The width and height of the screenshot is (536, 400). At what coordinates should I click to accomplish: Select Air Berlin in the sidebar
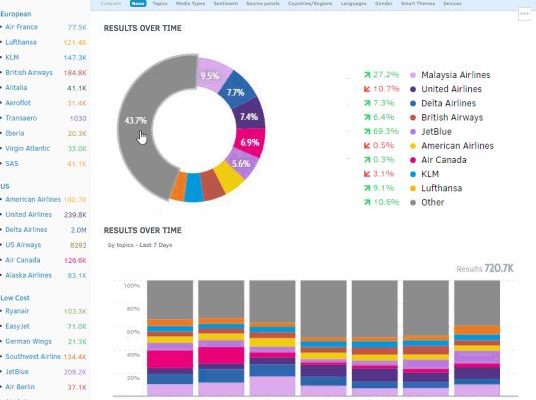pyautogui.click(x=20, y=387)
